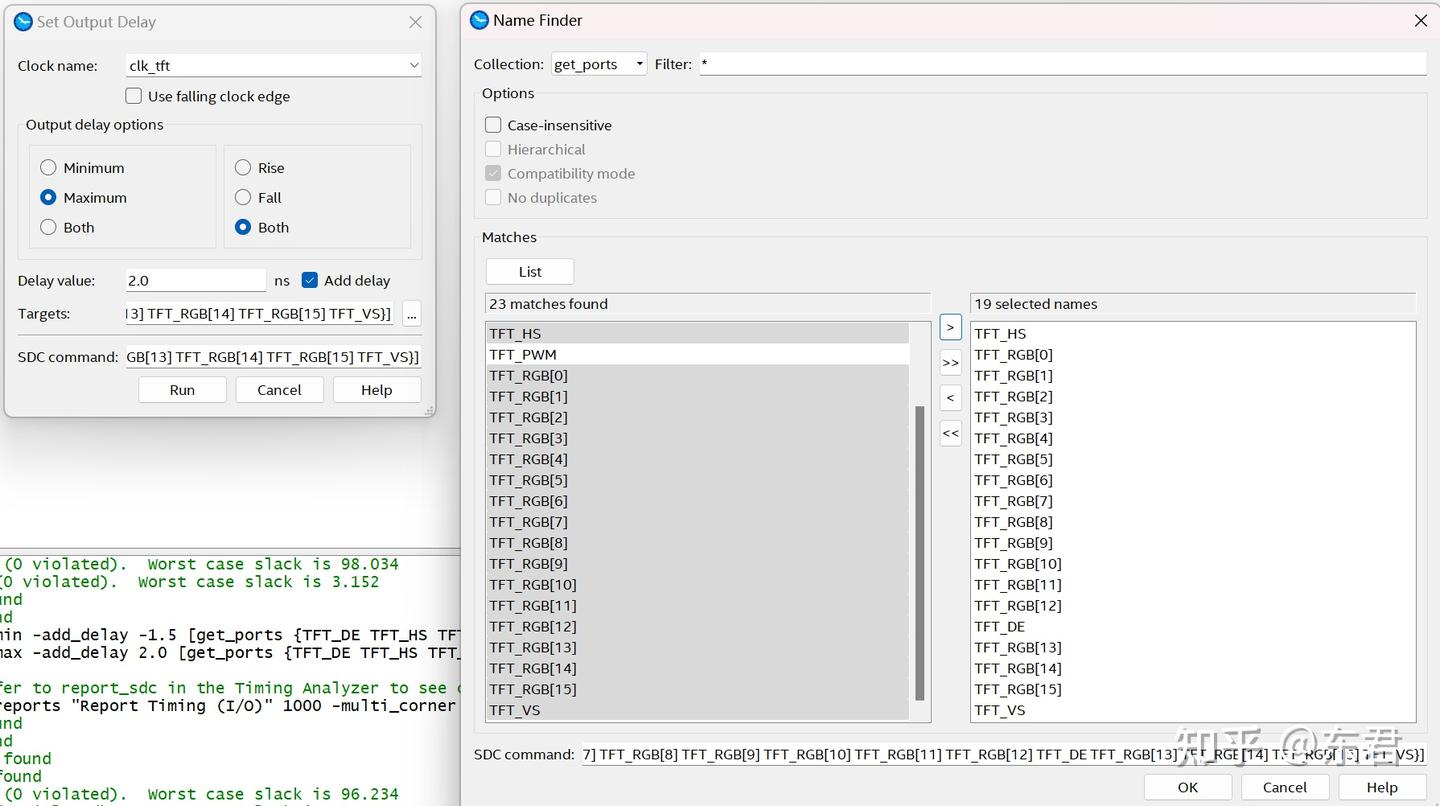Click the remove all '<<' arrow button
Viewport: 1440px width, 806px height.
click(950, 433)
